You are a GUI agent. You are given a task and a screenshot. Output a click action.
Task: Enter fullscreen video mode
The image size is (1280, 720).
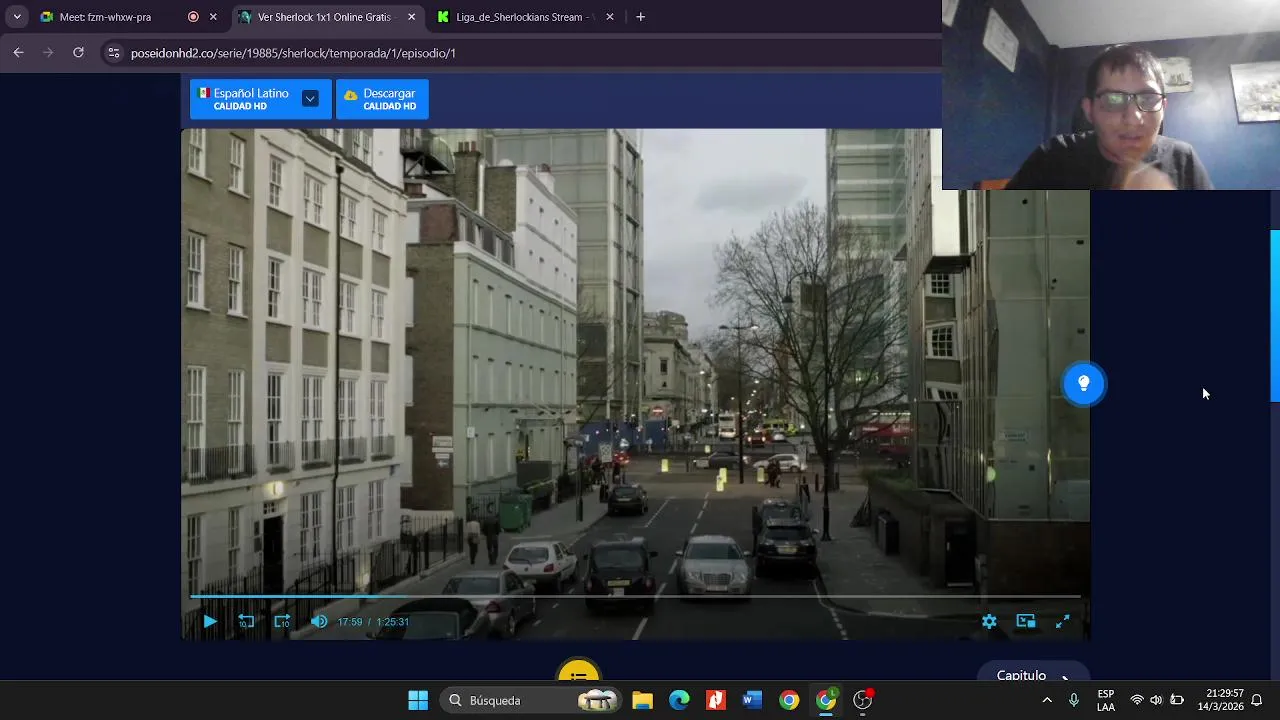pos(1063,621)
